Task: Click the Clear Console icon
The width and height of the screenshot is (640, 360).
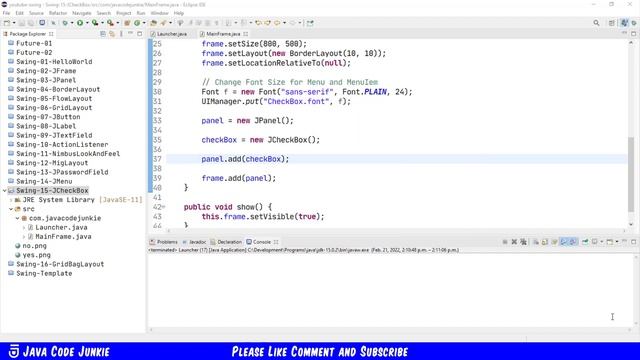Action: 536,242
